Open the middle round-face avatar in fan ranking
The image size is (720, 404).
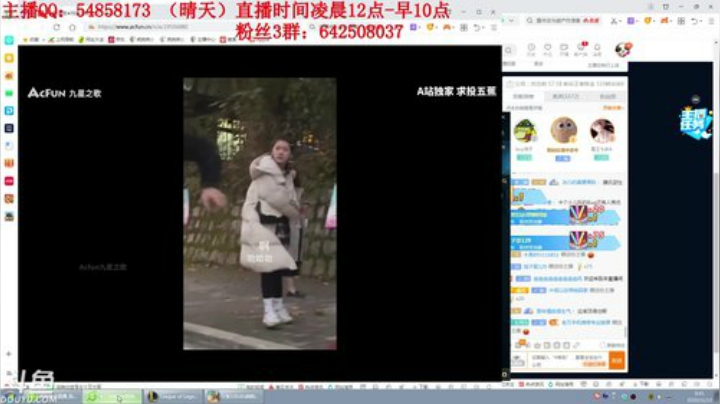pyautogui.click(x=563, y=130)
